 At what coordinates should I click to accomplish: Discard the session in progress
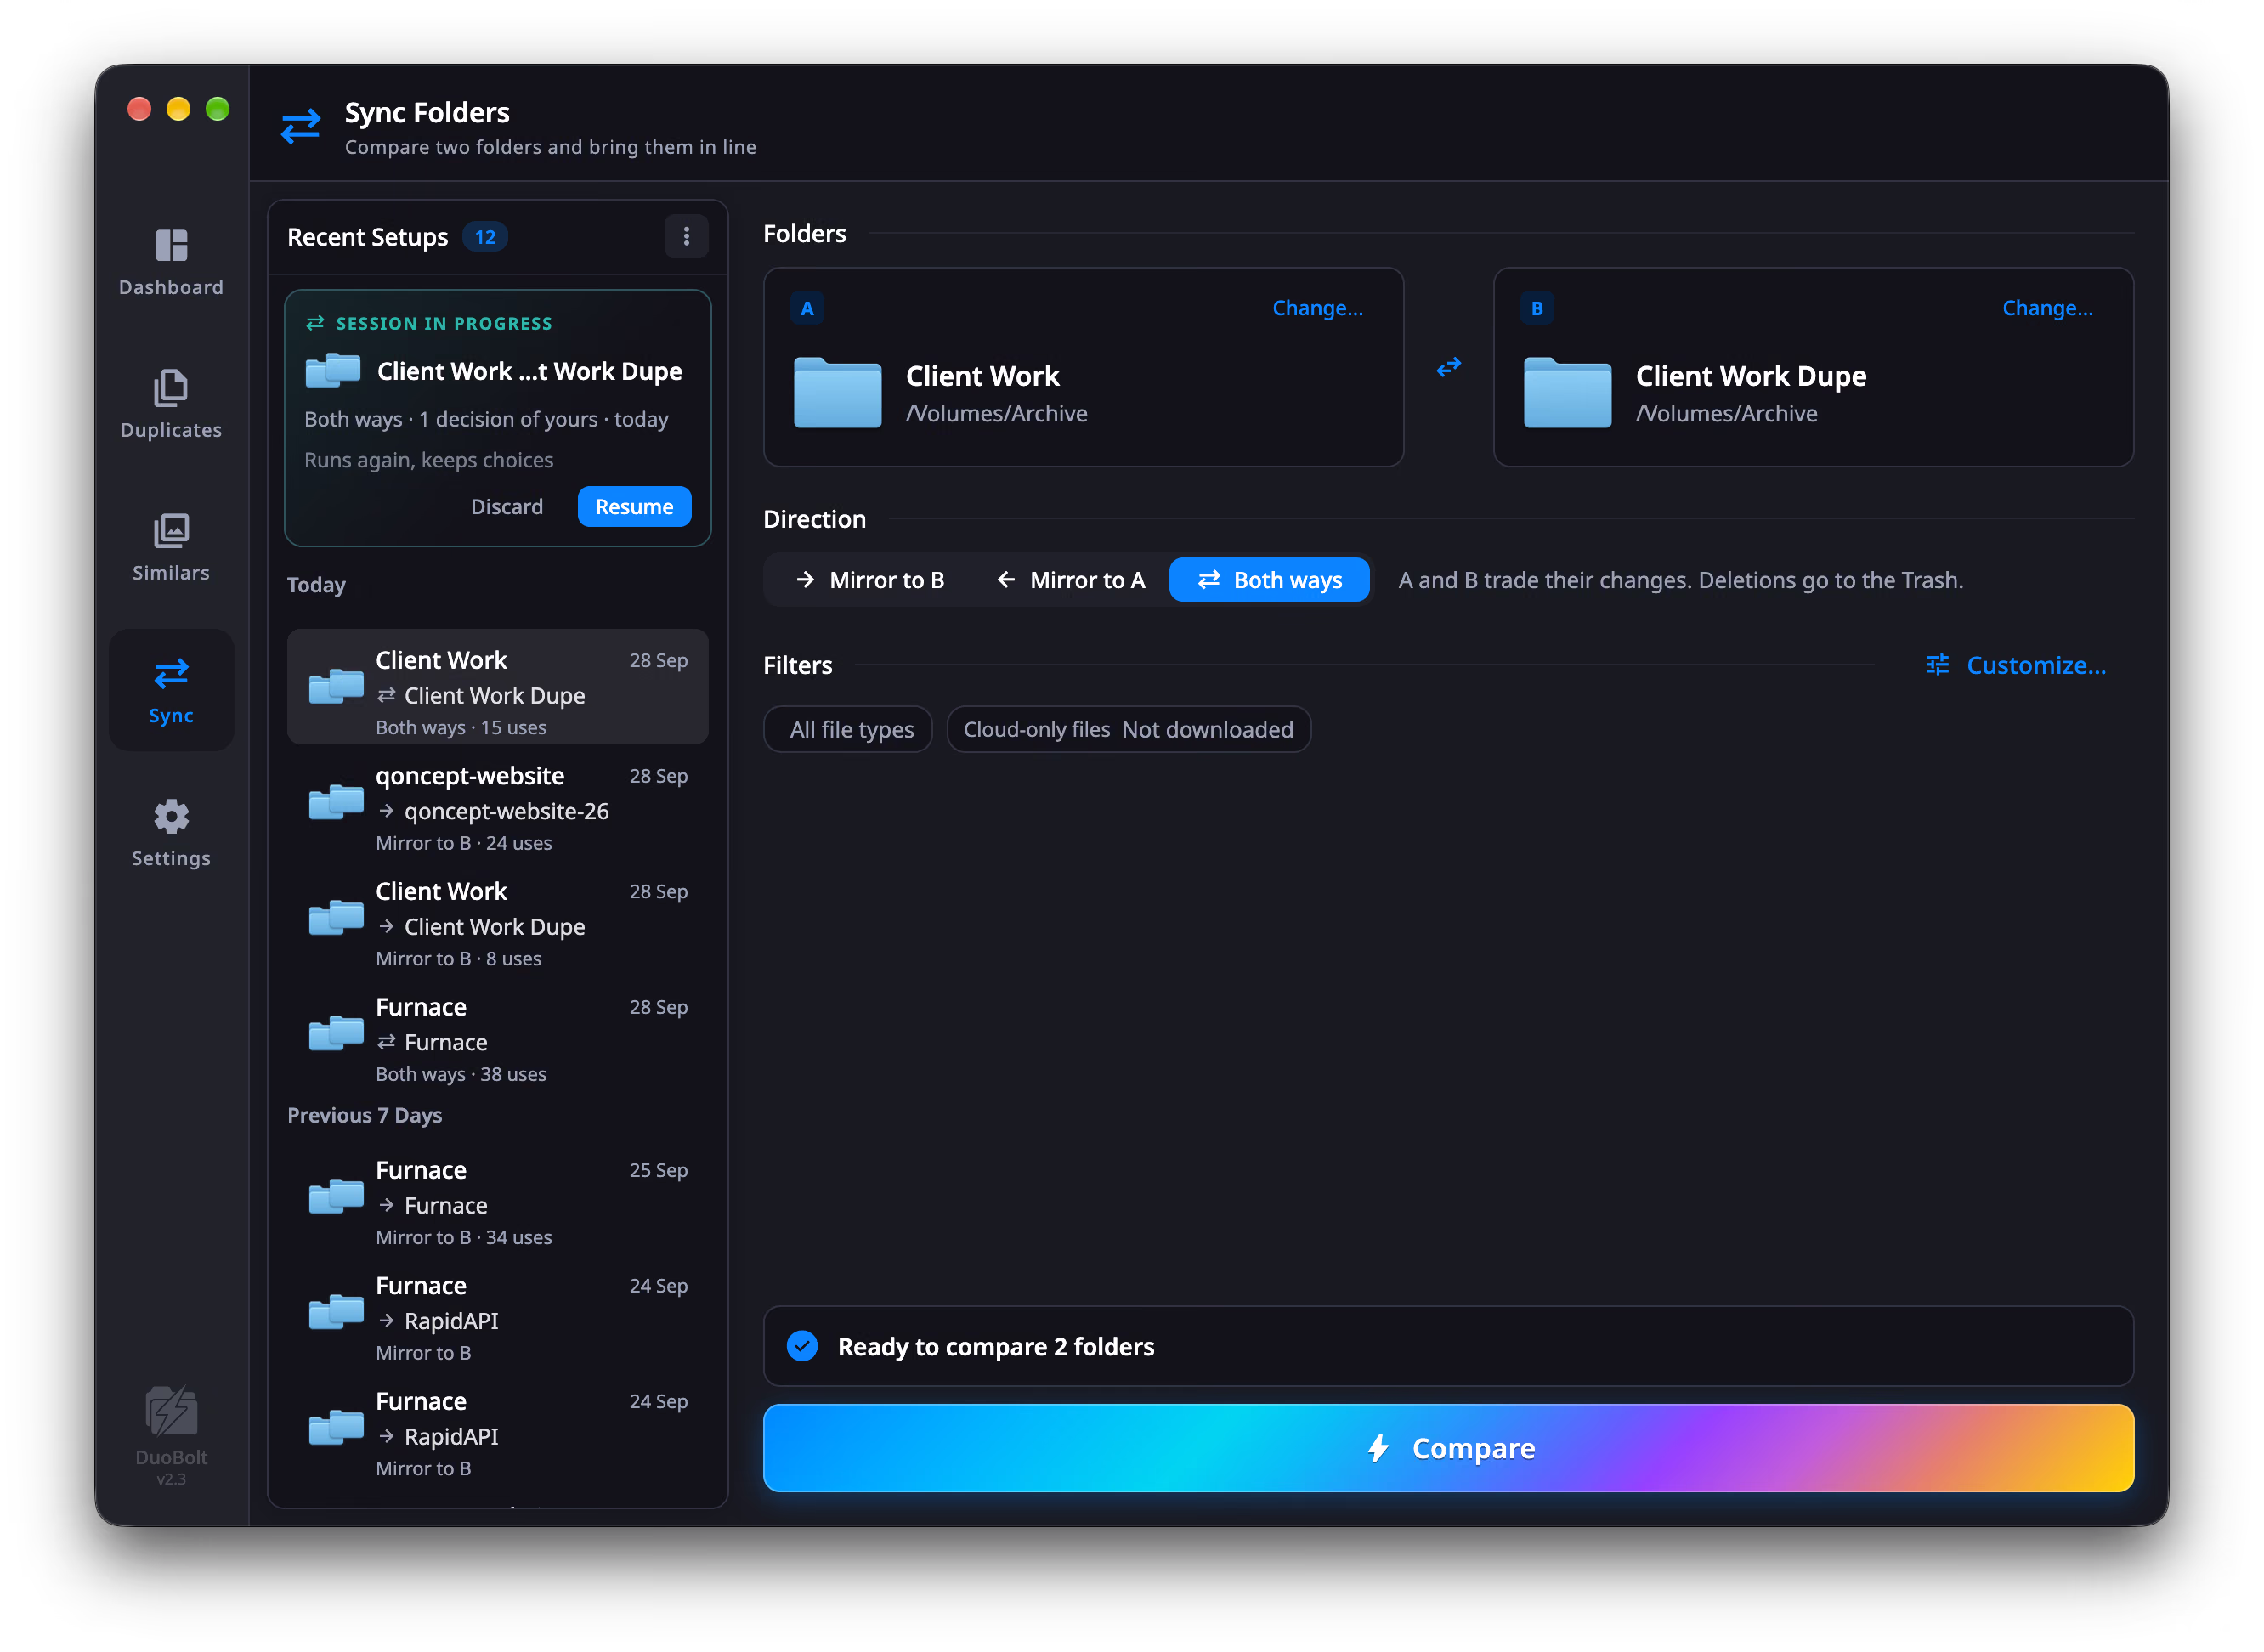tap(507, 507)
